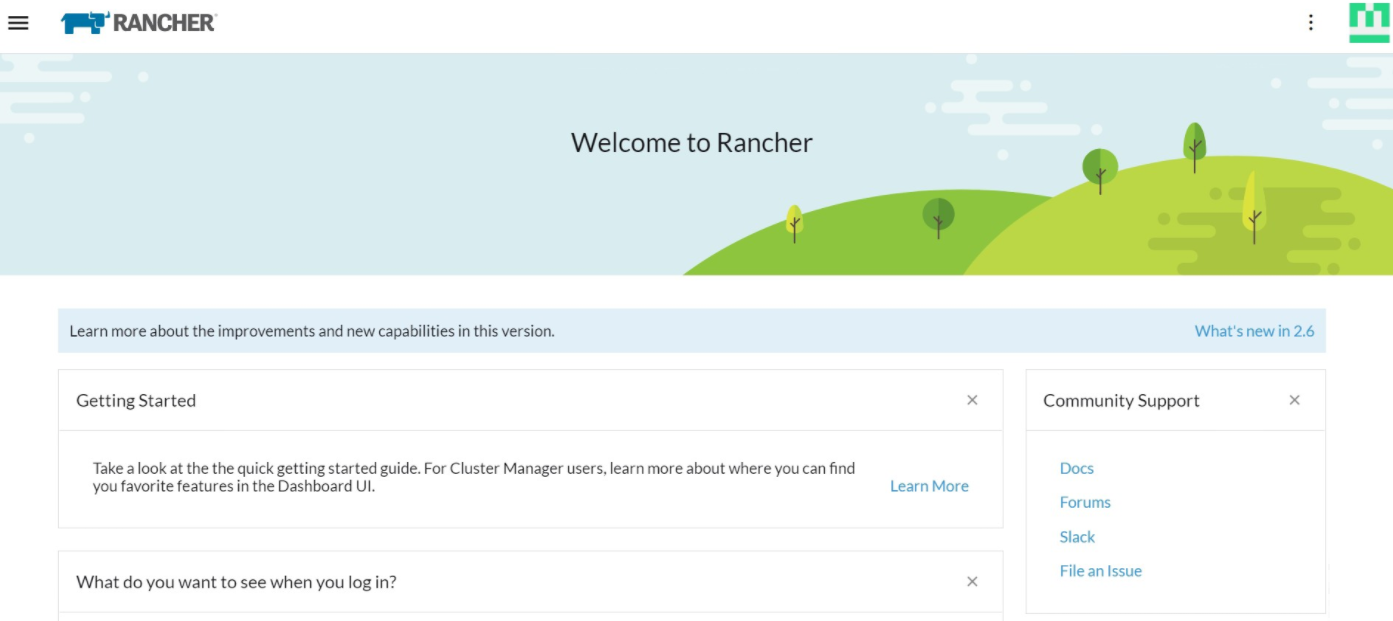
Task: Open the What's new in 2.6 page
Action: tap(1253, 330)
